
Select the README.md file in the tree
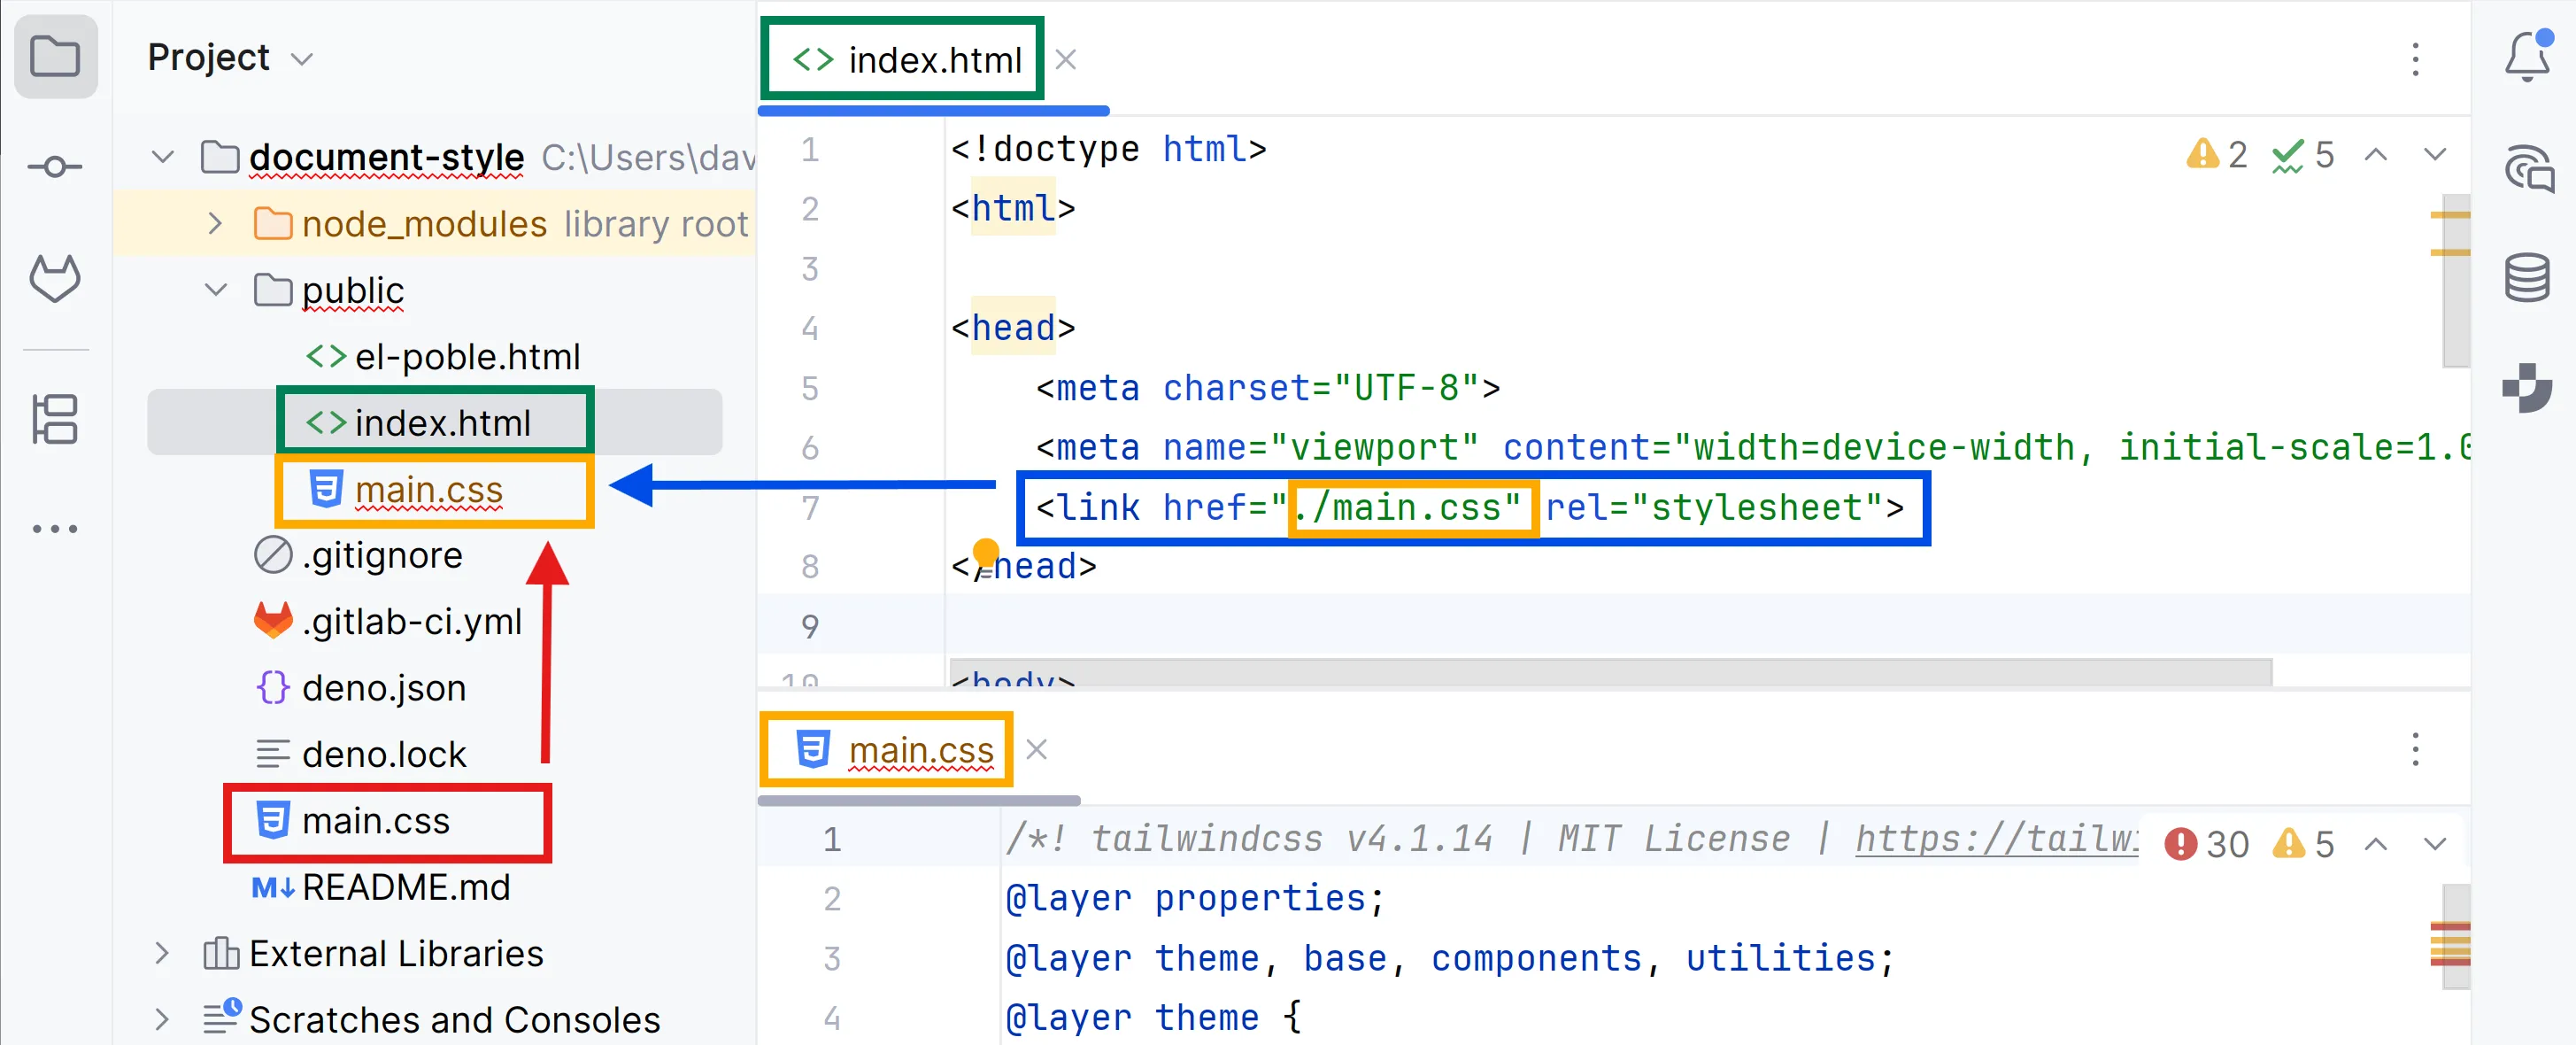point(405,887)
